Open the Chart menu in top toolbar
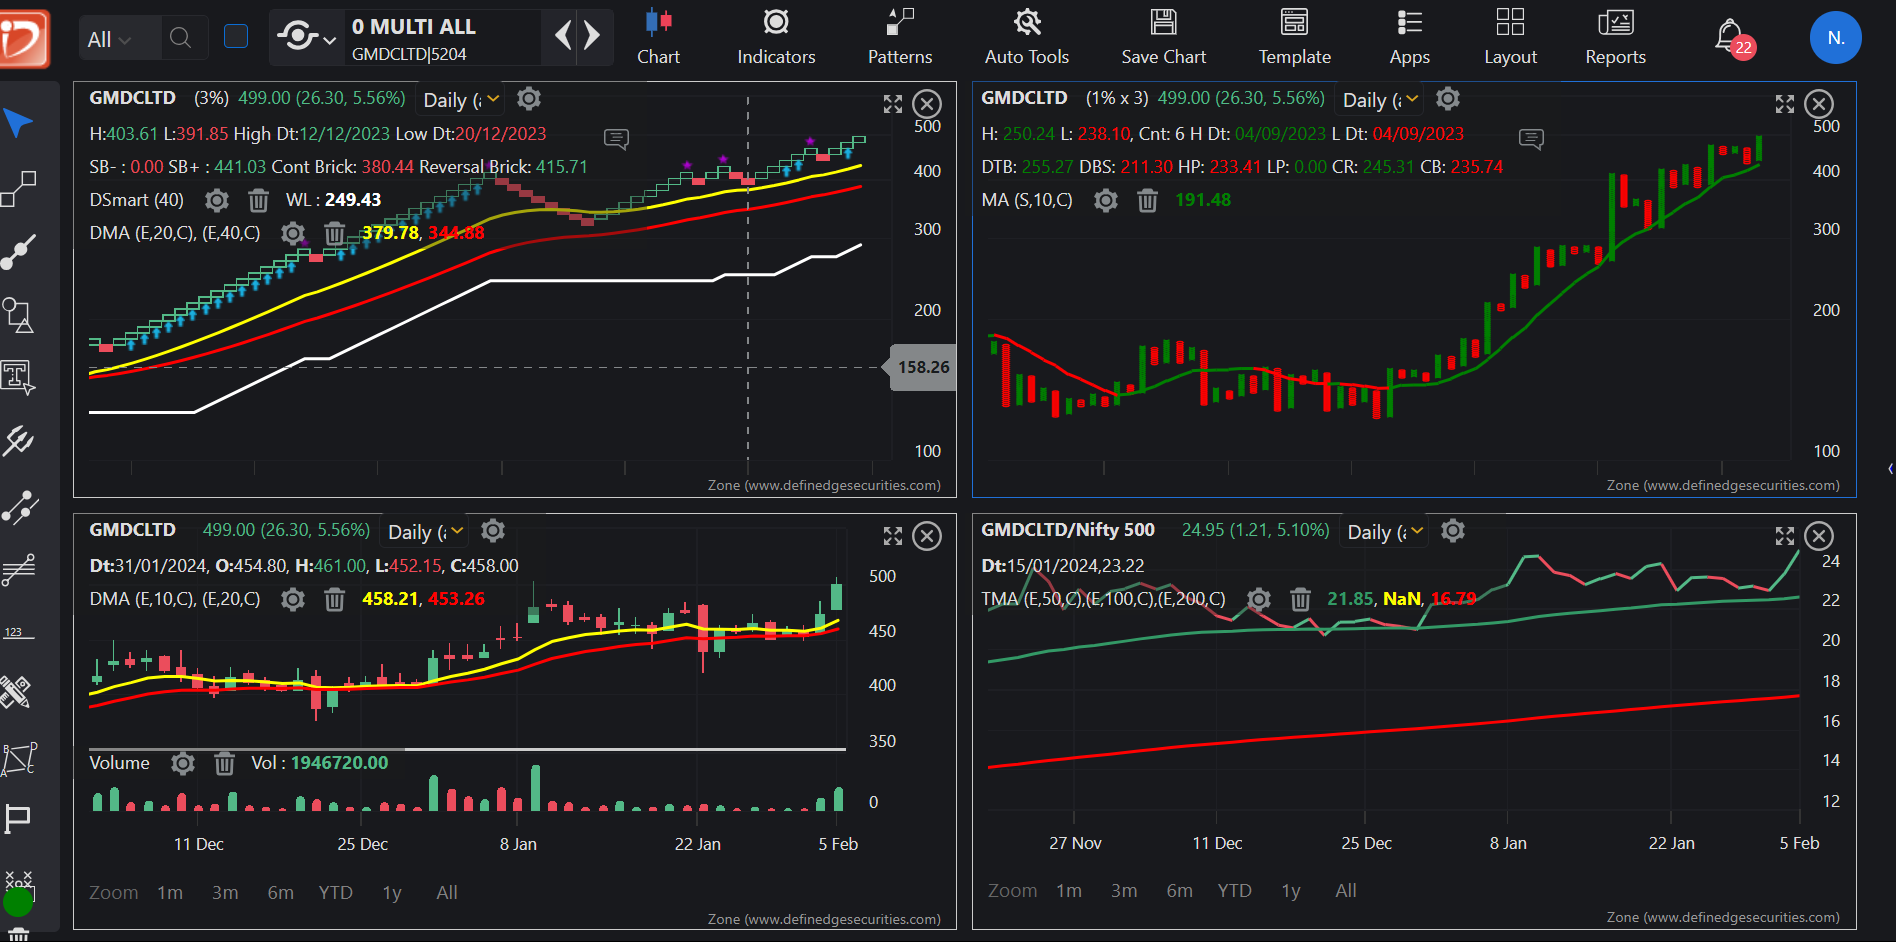1896x942 pixels. (x=658, y=37)
